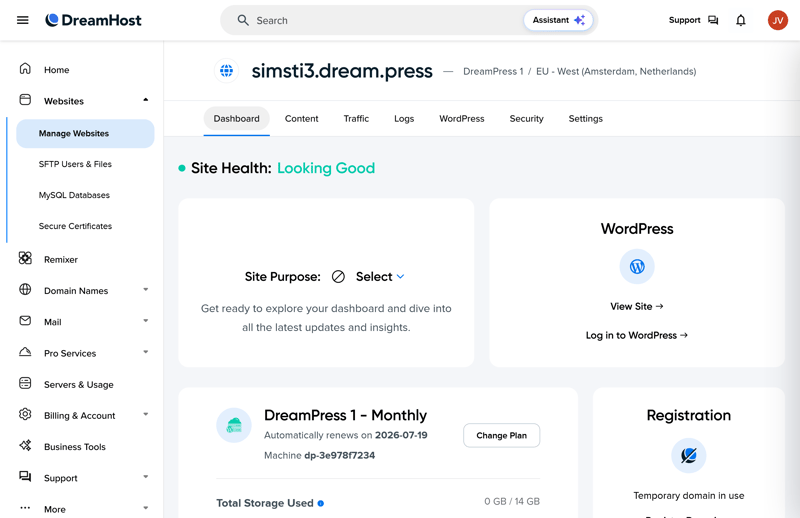Open Secure Certificates

(75, 226)
